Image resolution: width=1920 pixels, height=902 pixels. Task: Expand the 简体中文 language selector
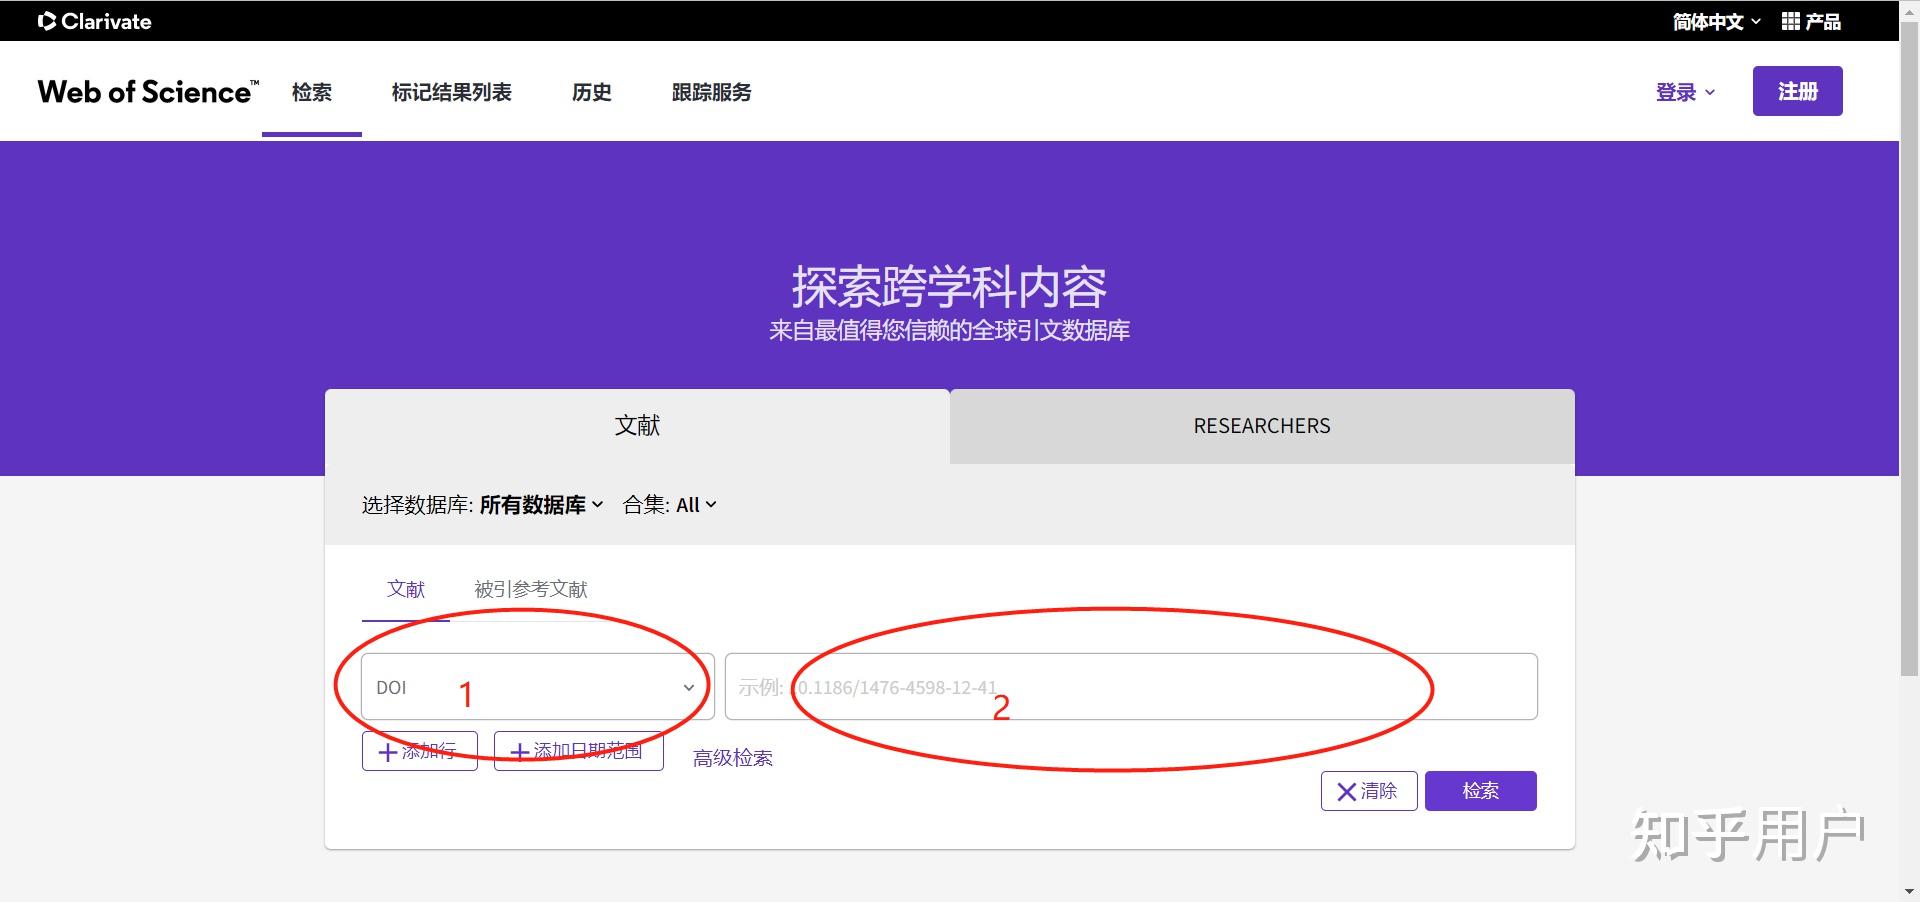point(1712,20)
